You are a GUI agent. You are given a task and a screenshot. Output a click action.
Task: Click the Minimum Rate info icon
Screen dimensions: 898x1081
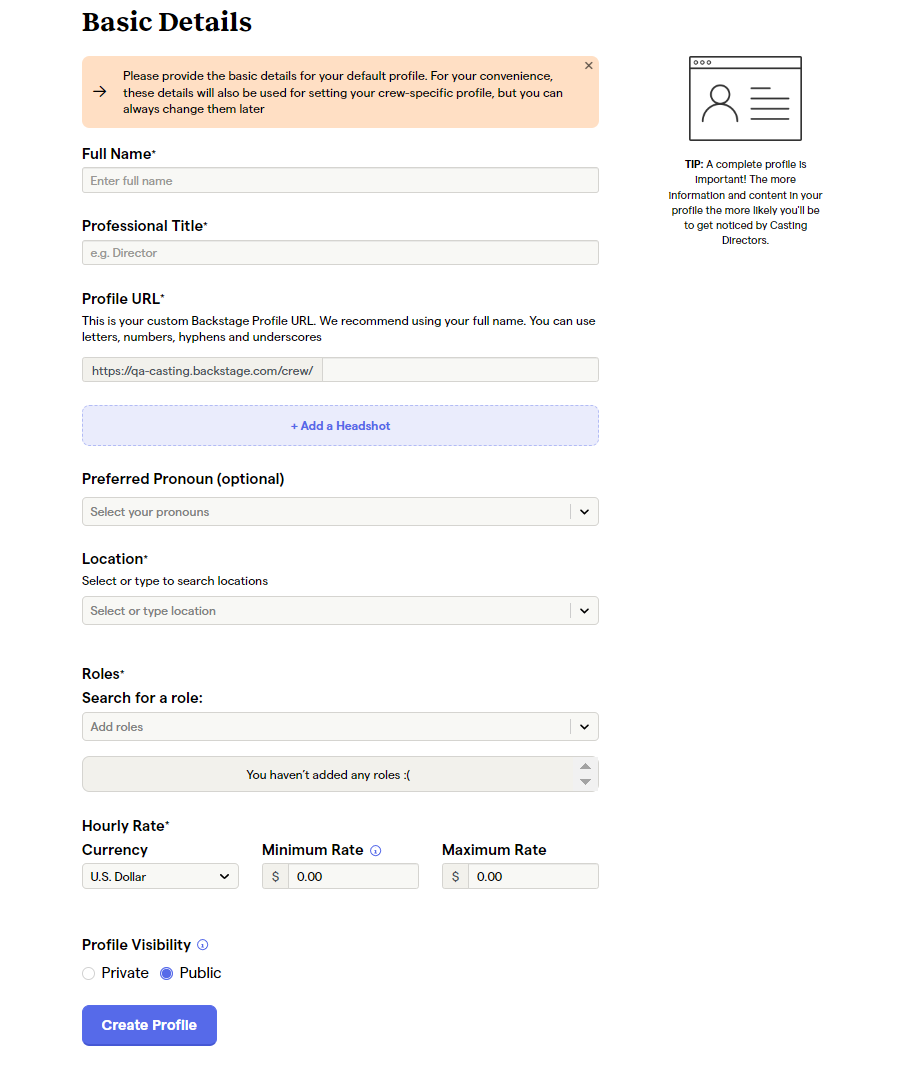click(x=376, y=851)
